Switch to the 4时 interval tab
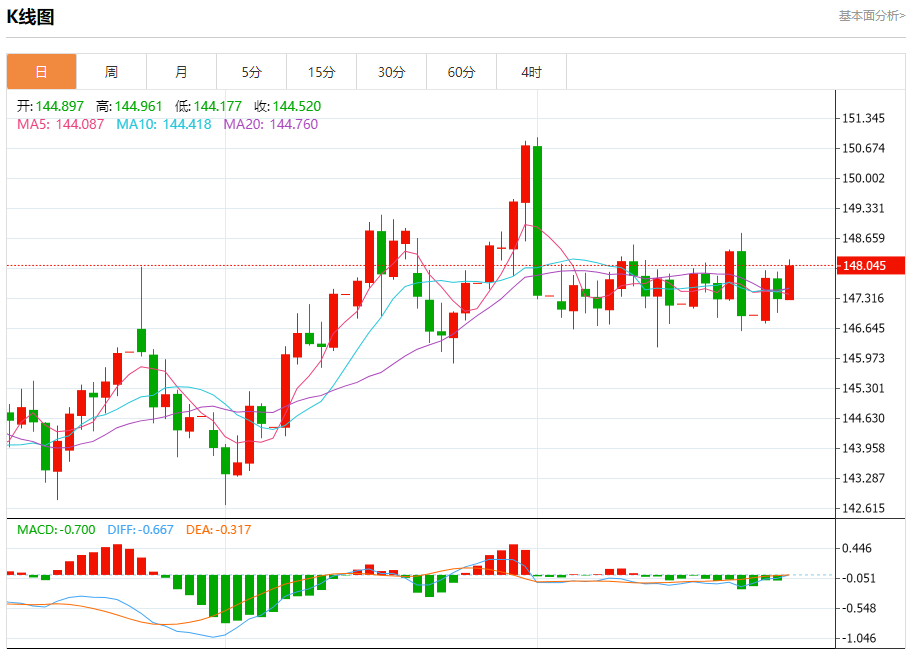 pos(532,72)
